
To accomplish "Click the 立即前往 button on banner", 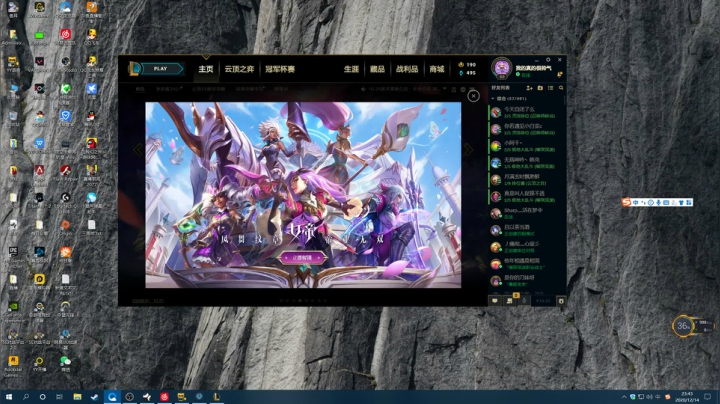I will pos(303,258).
